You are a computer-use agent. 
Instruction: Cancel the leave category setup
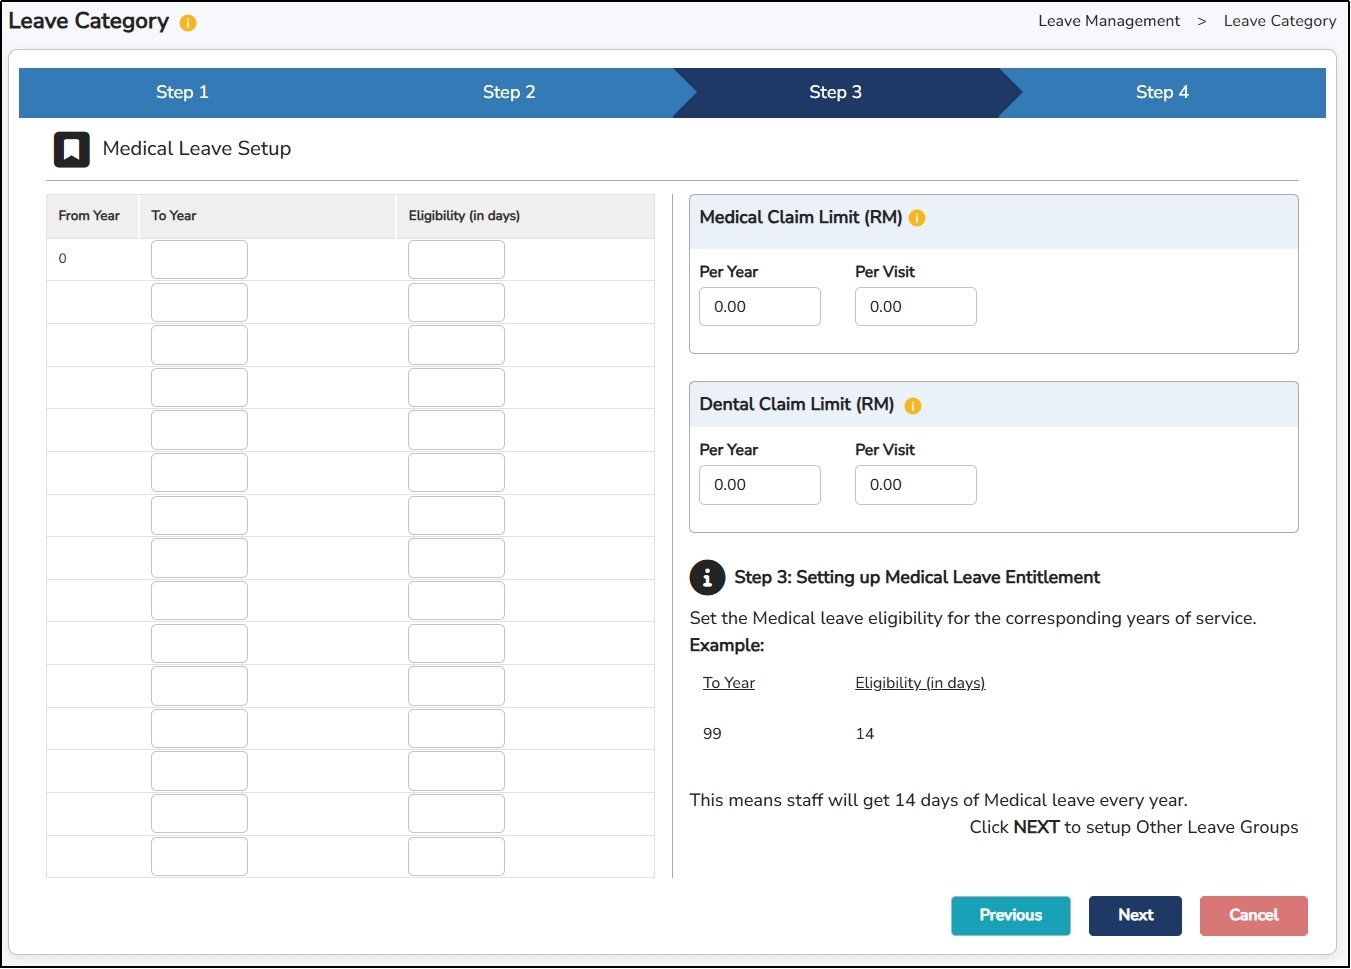[x=1253, y=915]
